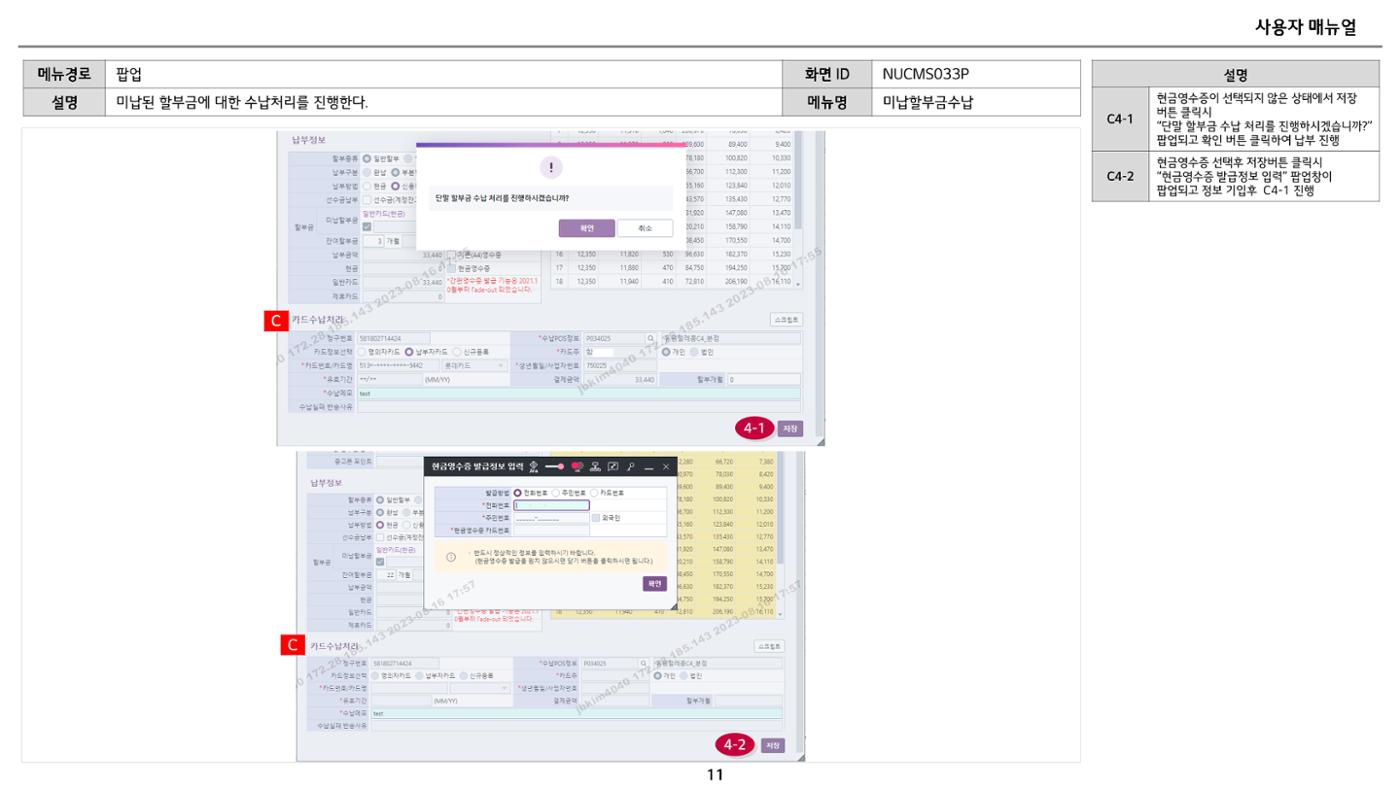Viewport: 1400px width, 788px height.
Task: Click 확인 in the 현금영수증 발급정보 입력 popup
Action: [x=655, y=584]
